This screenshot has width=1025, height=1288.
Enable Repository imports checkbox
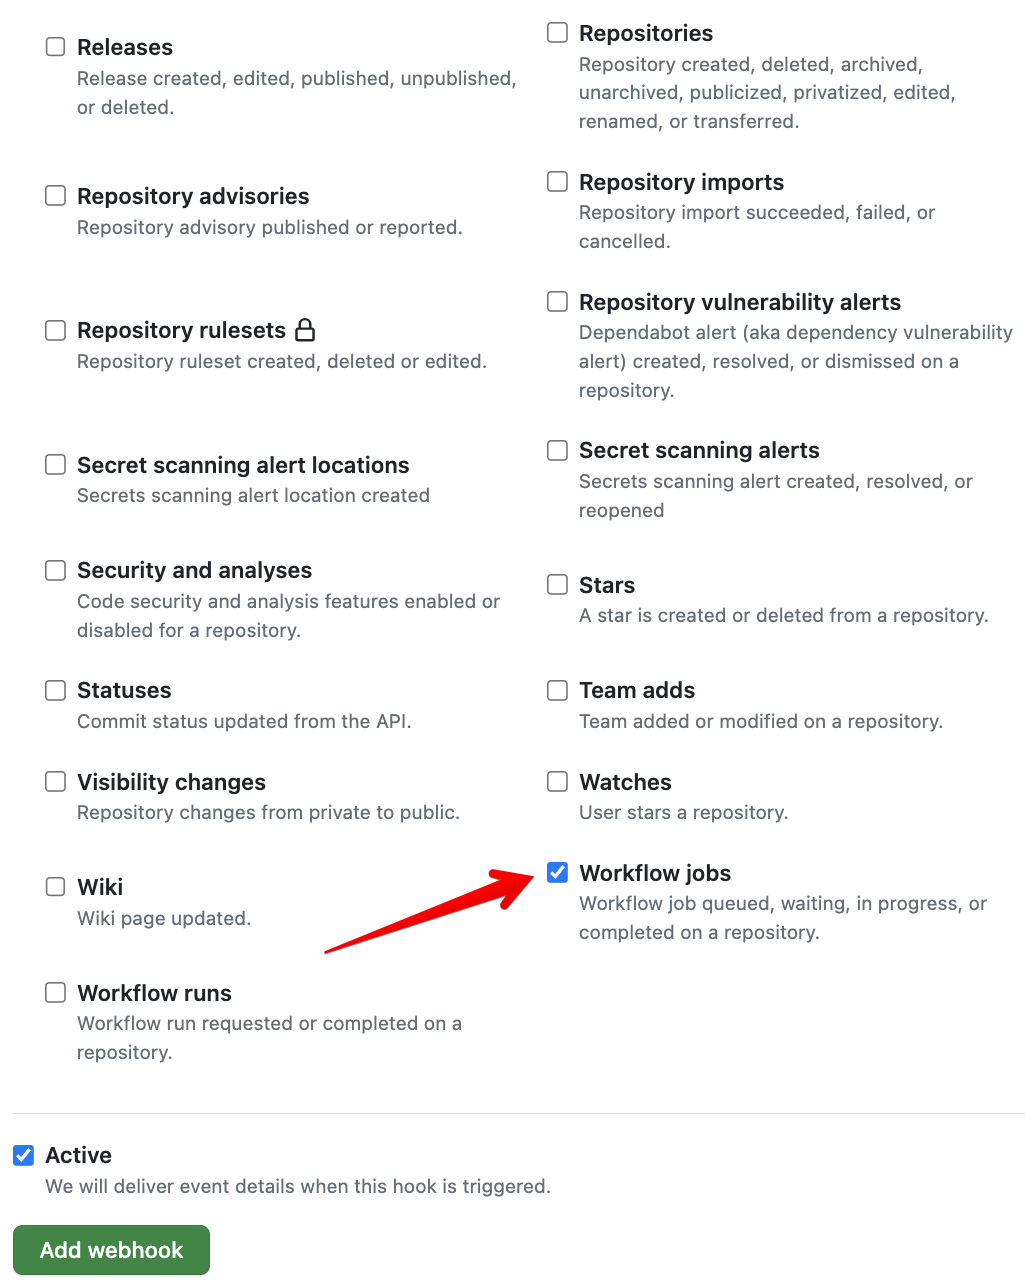tap(558, 182)
